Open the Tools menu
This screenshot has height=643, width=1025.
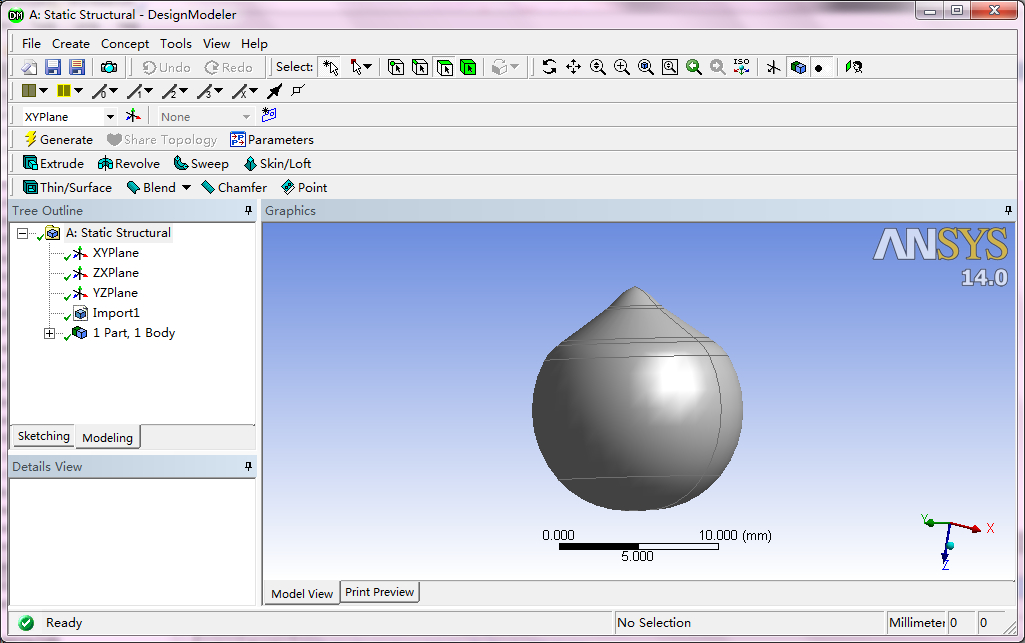[x=176, y=44]
